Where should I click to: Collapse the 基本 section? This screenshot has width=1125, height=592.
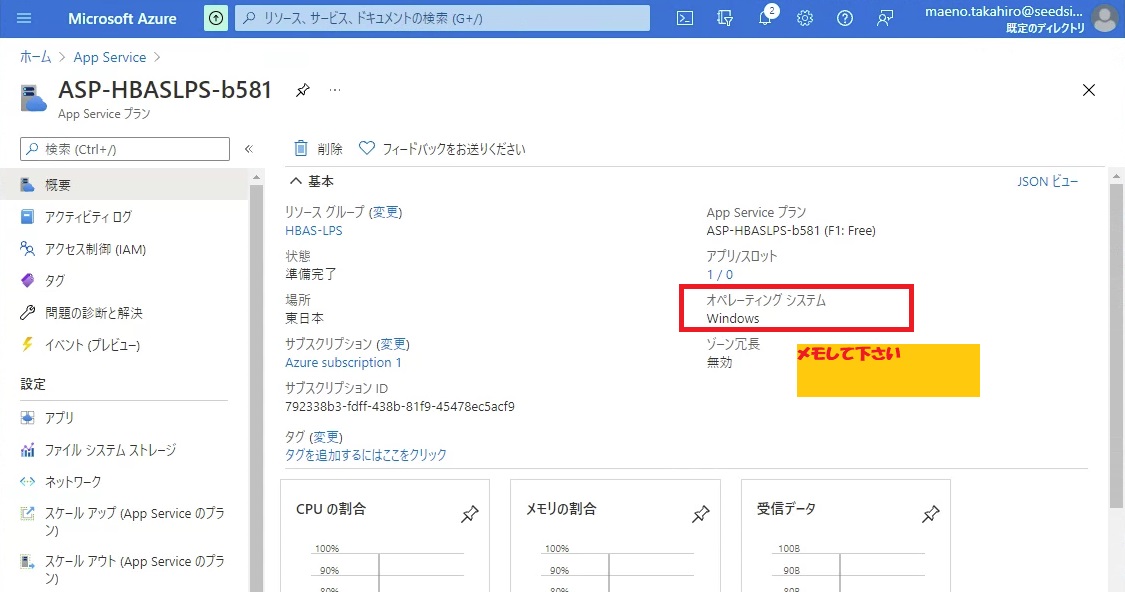[x=295, y=181]
